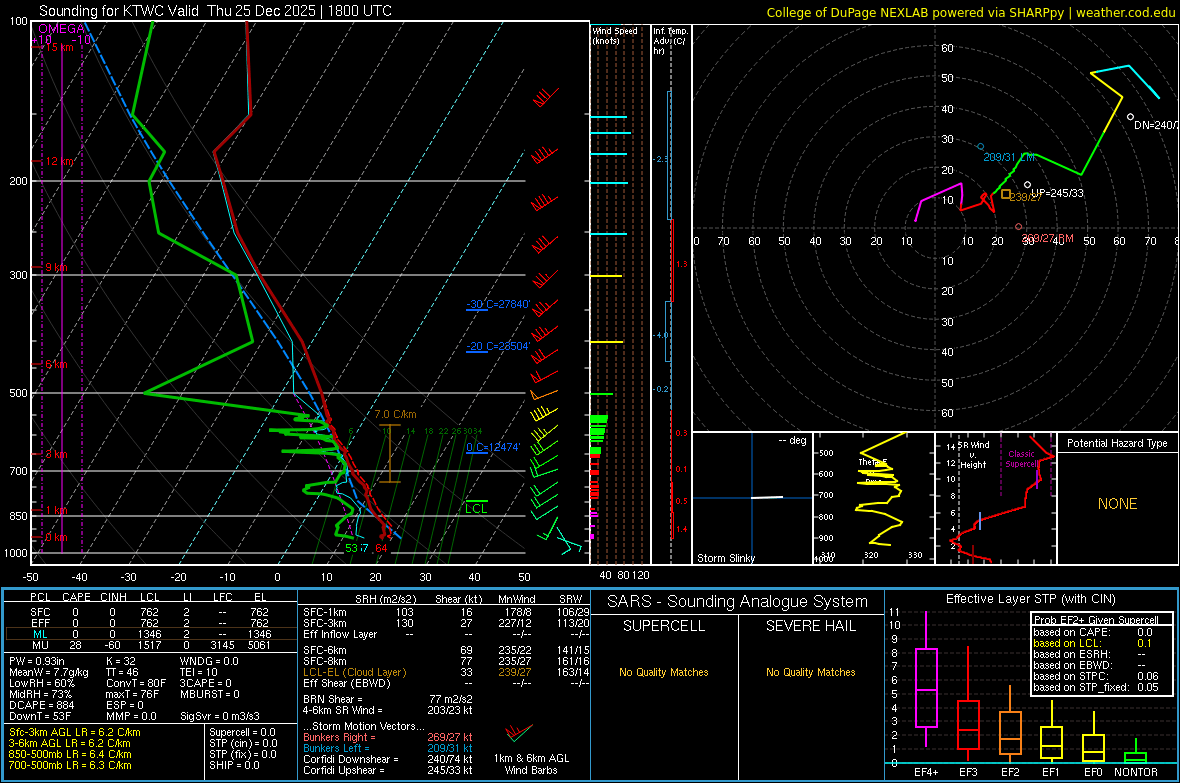Click the 1km & 6km wind barbs icon

tap(519, 733)
